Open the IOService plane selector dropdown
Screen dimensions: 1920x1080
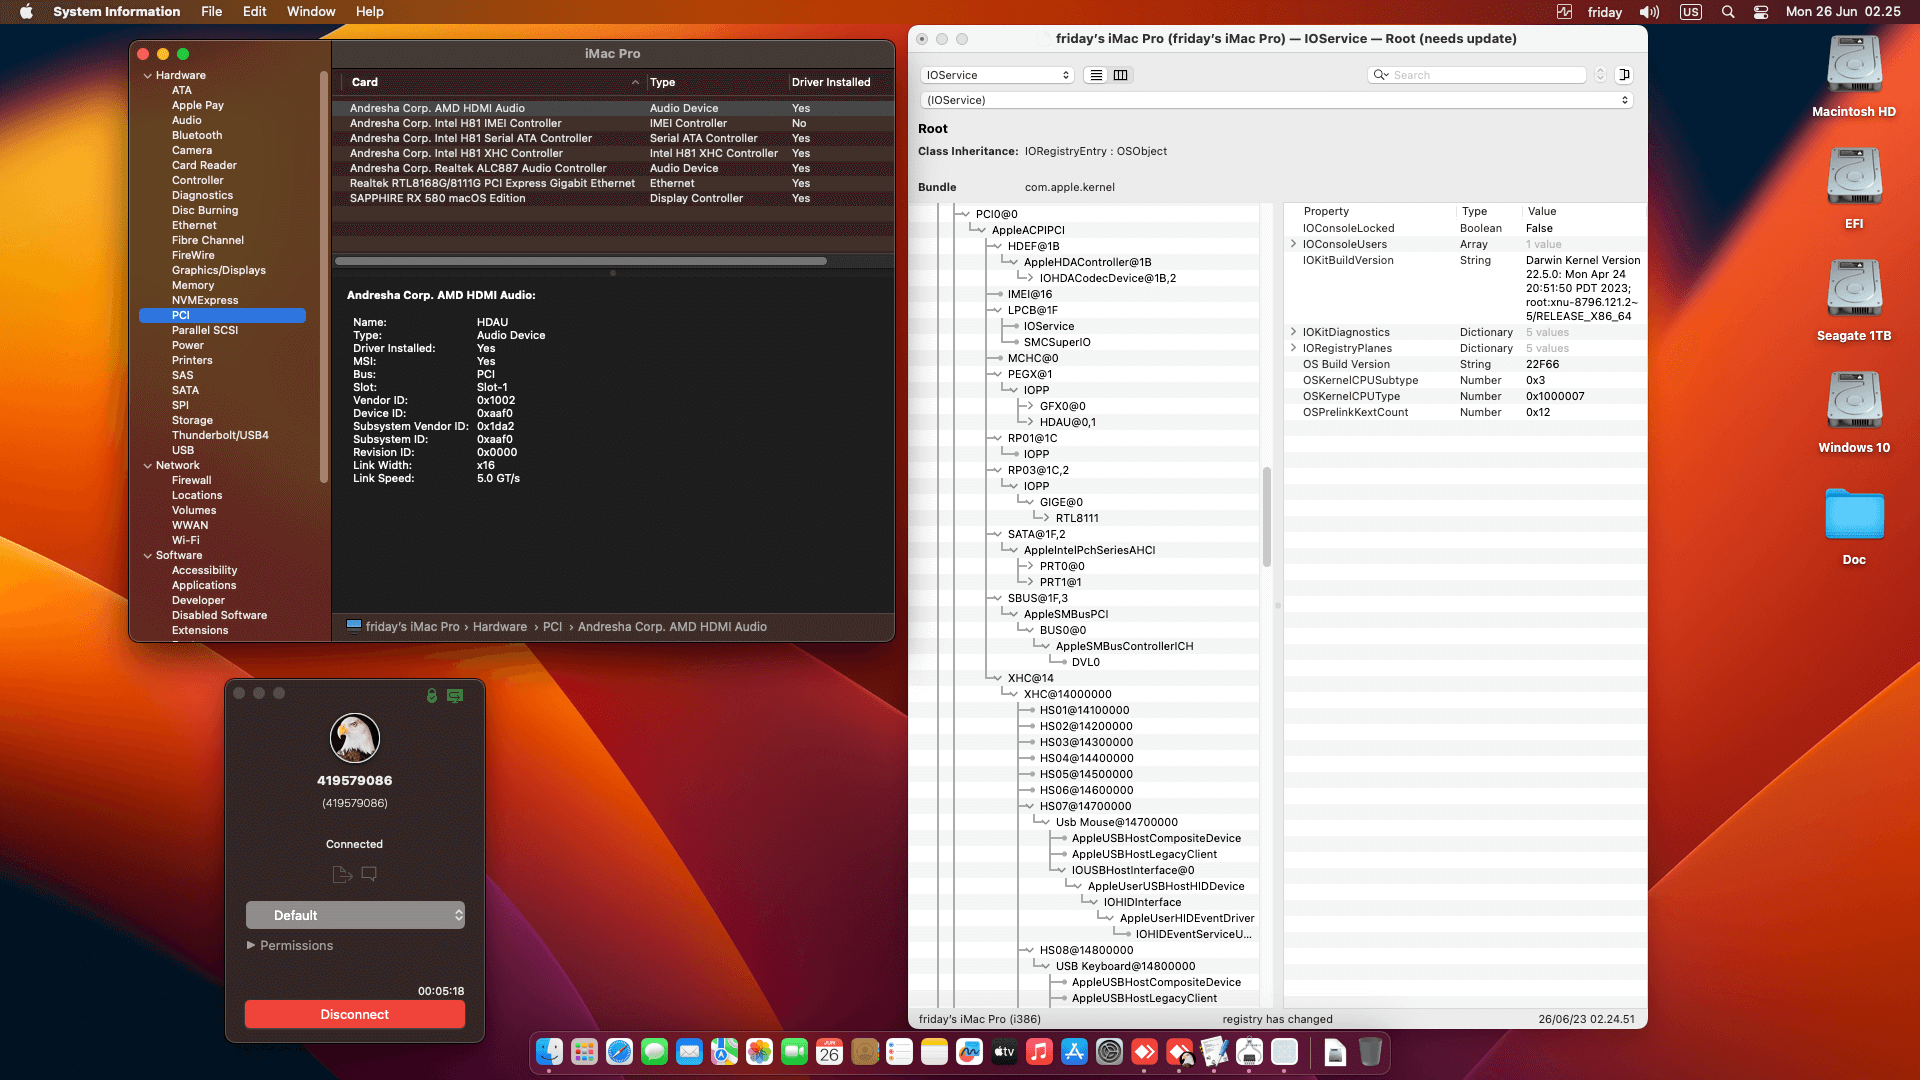click(997, 75)
